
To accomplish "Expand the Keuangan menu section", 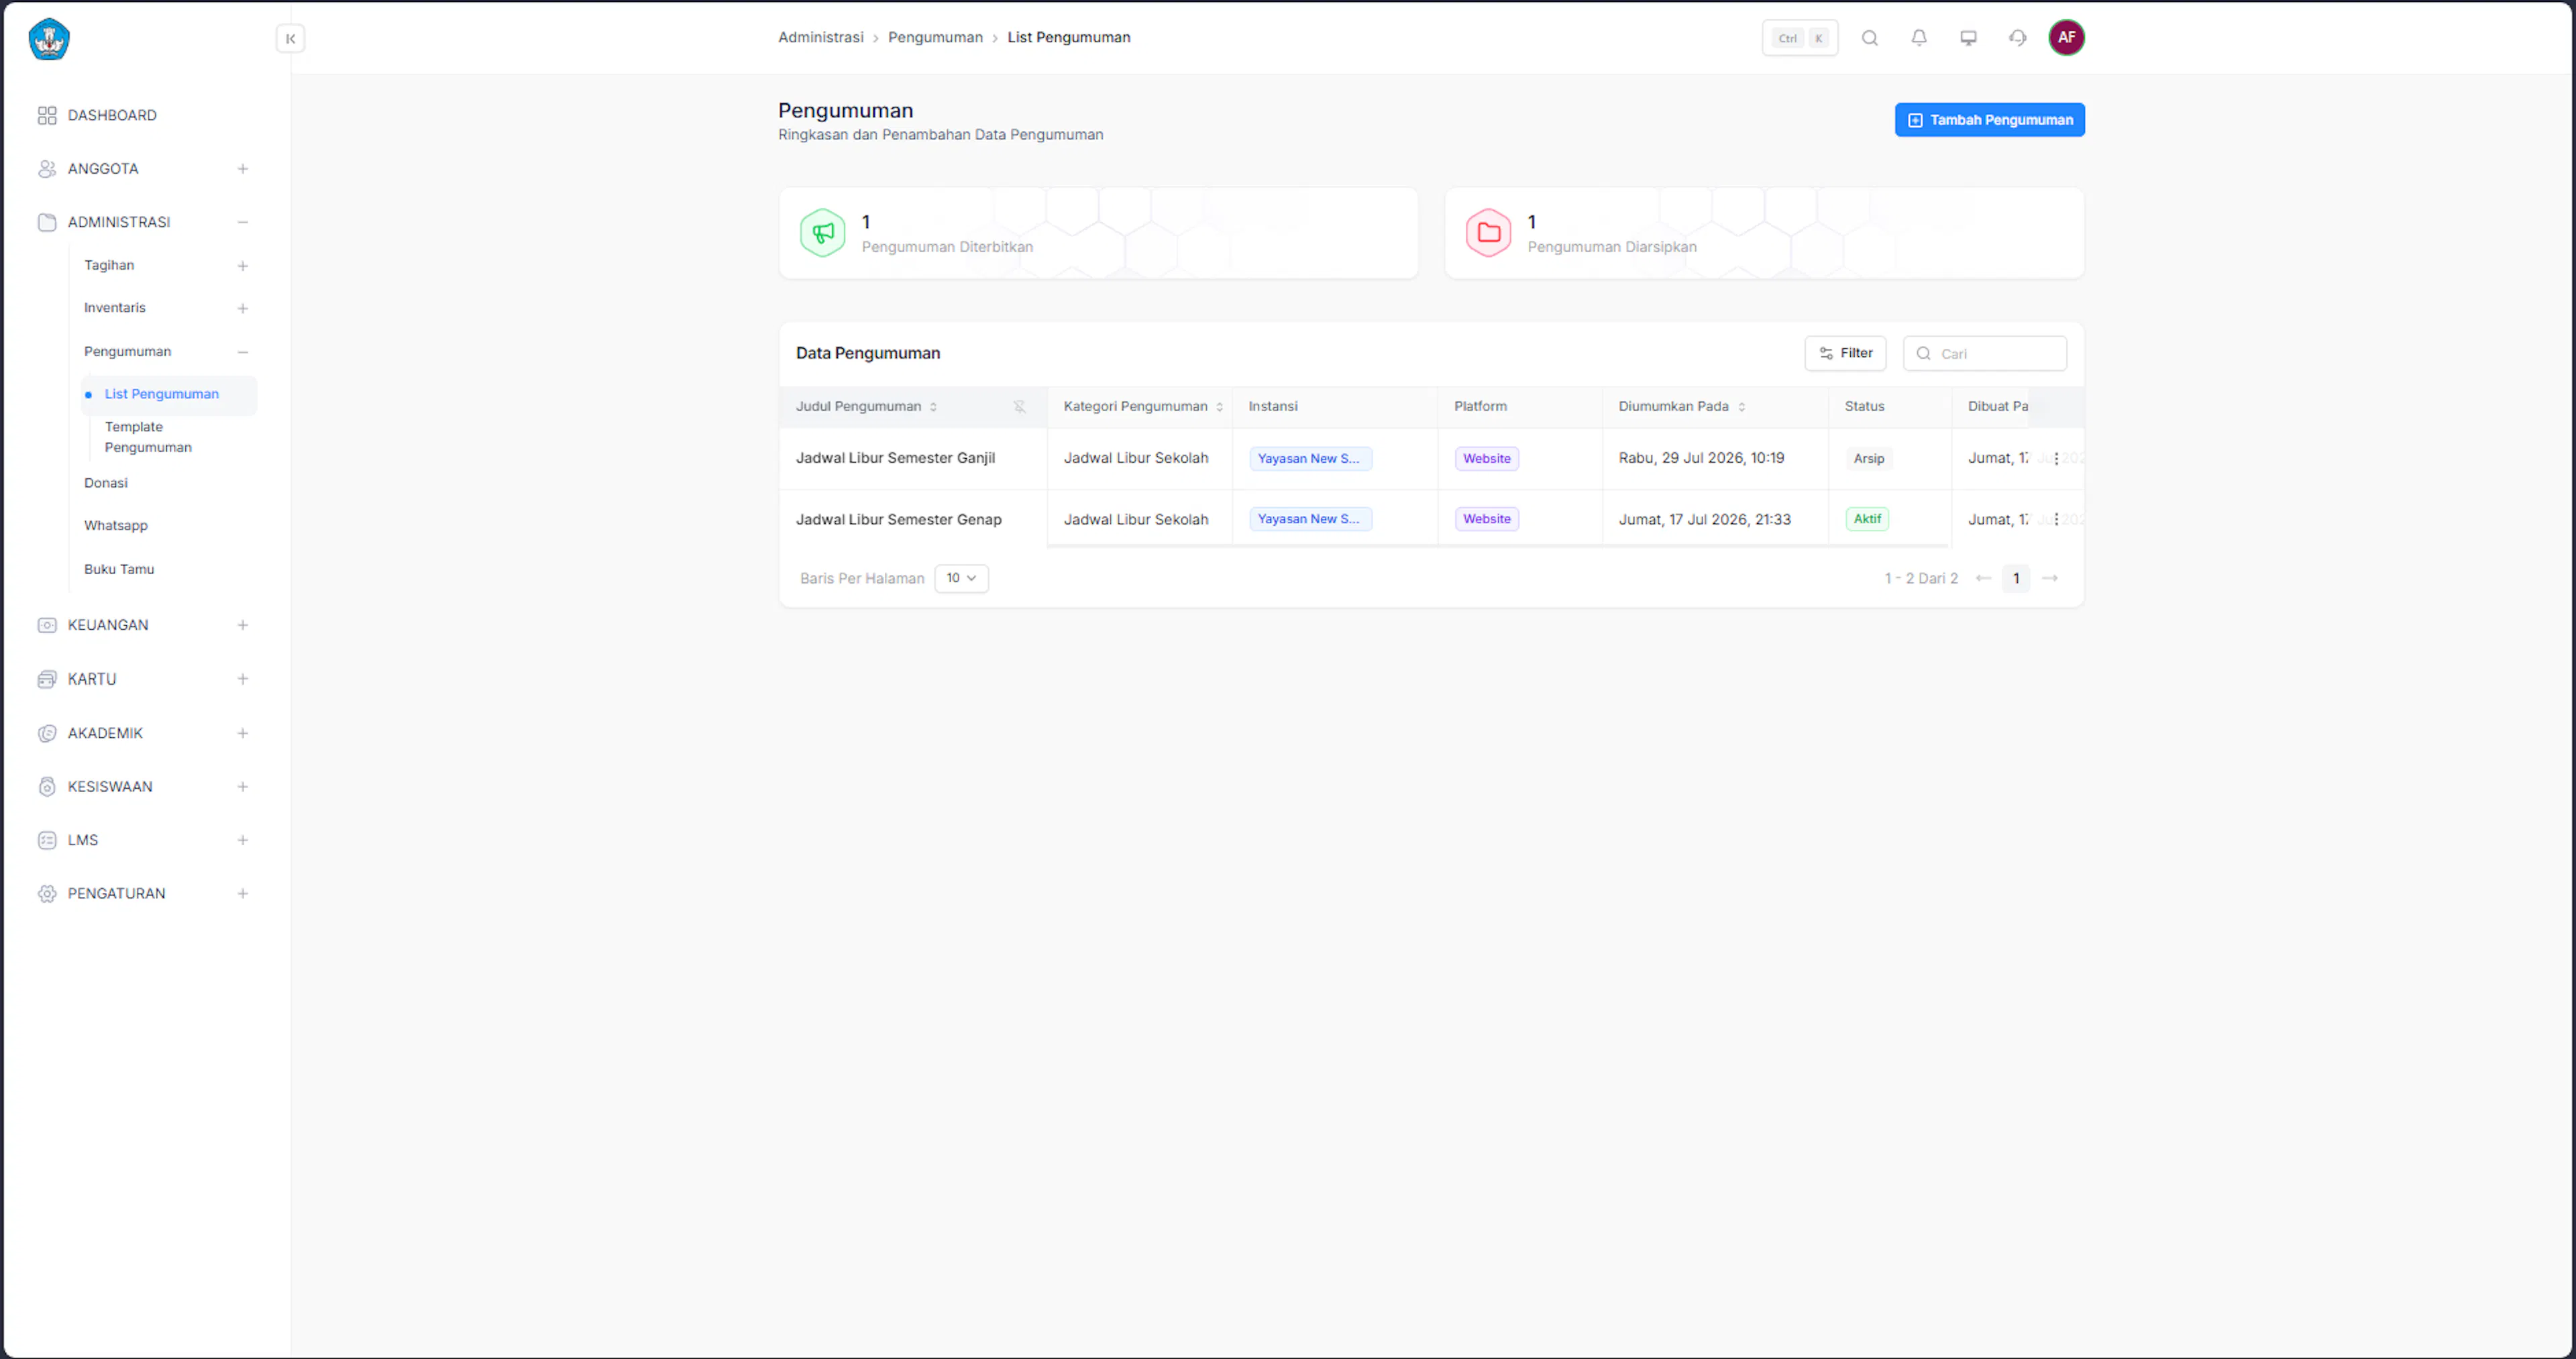I will click(242, 625).
